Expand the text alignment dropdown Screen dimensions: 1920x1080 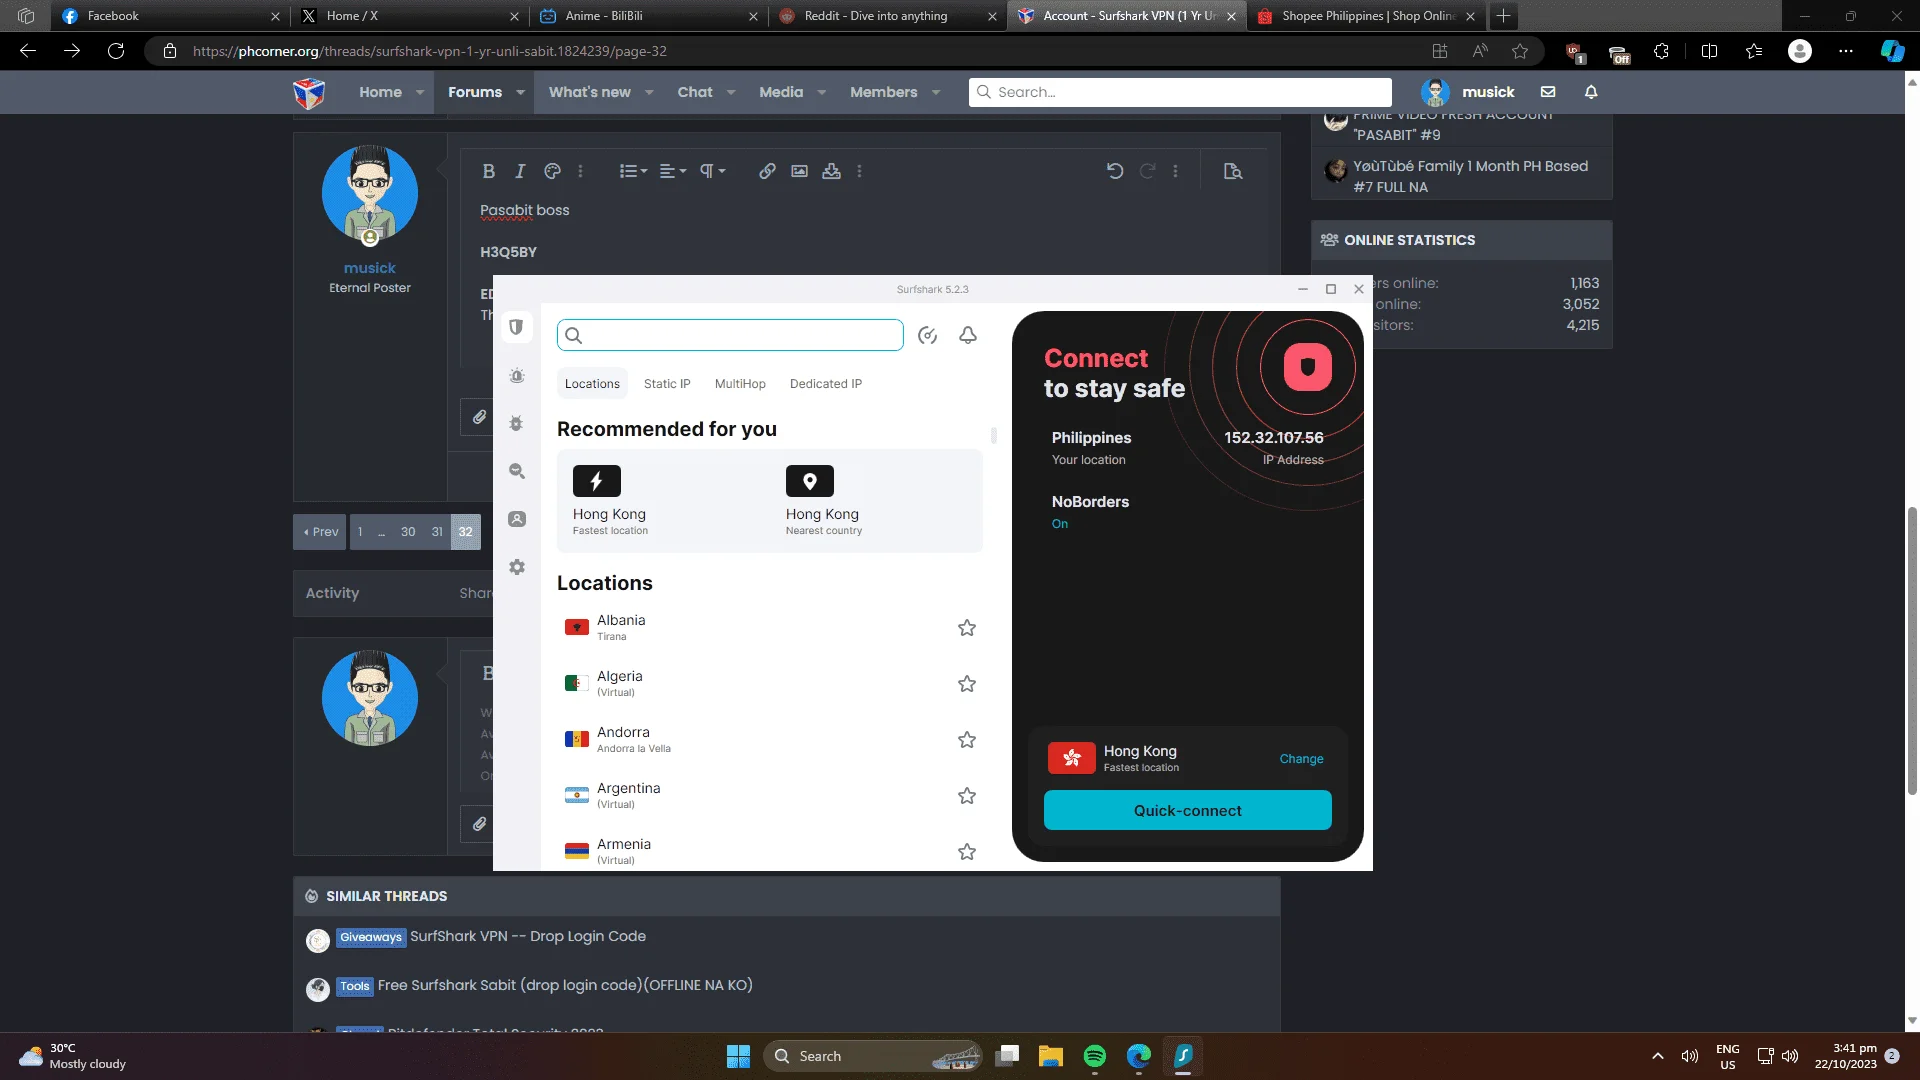coord(673,171)
